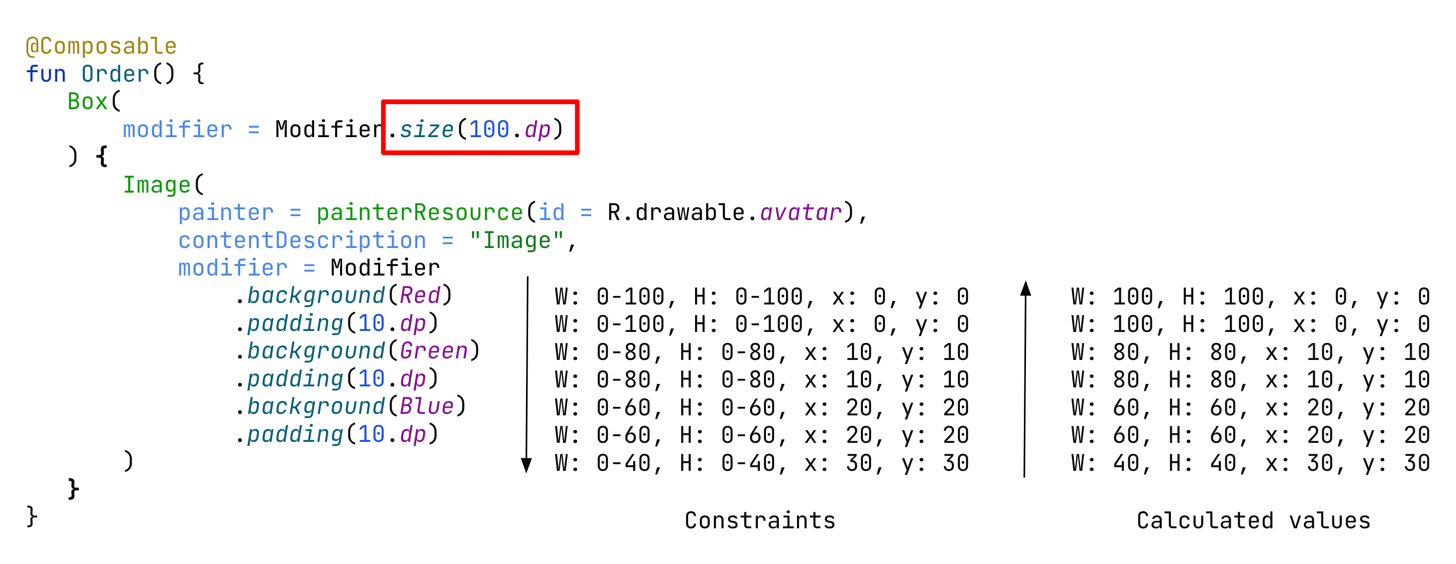
Task: Click the Box composable keyword
Action: point(89,101)
